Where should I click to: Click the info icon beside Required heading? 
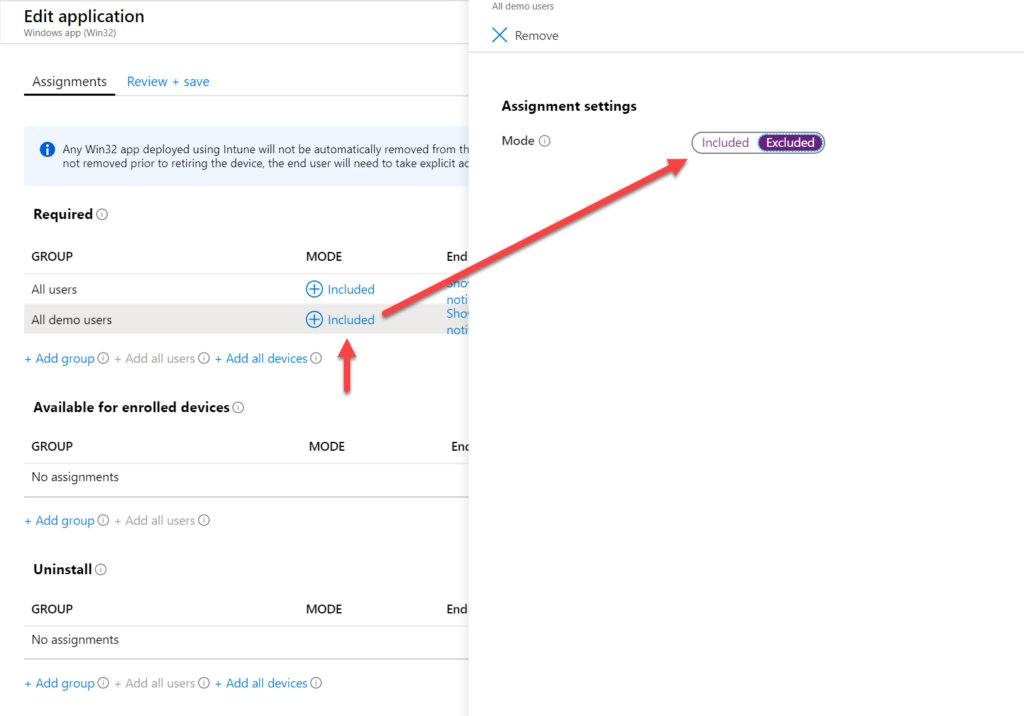point(104,213)
